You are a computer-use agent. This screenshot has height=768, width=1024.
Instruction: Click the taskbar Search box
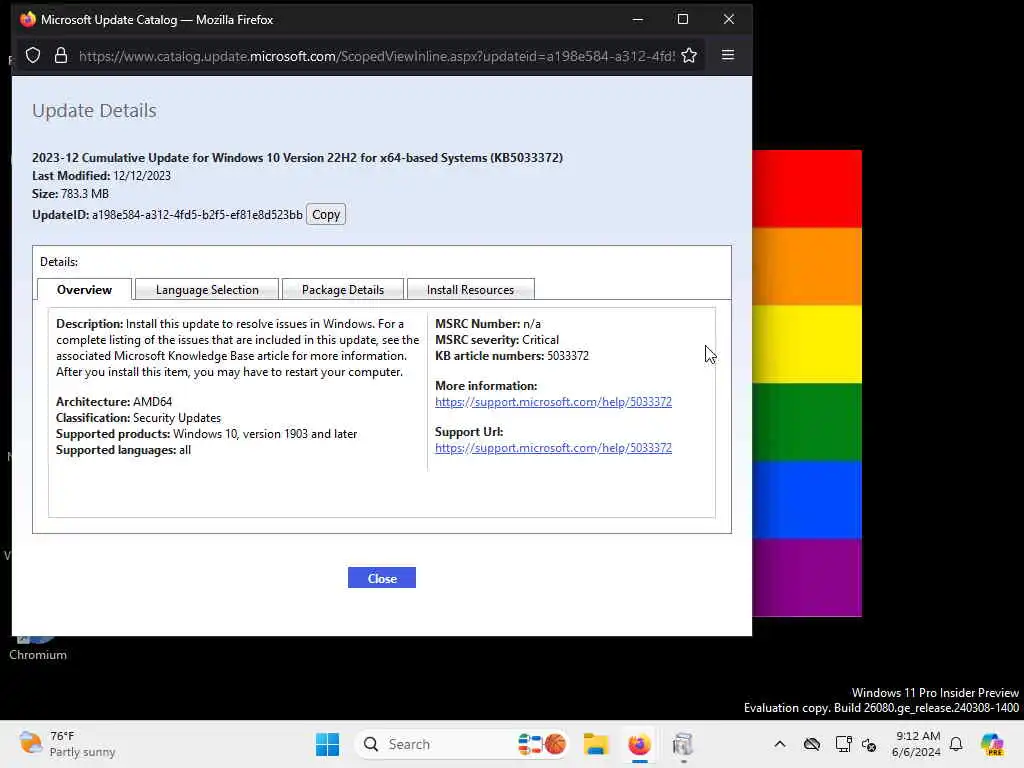tap(462, 744)
